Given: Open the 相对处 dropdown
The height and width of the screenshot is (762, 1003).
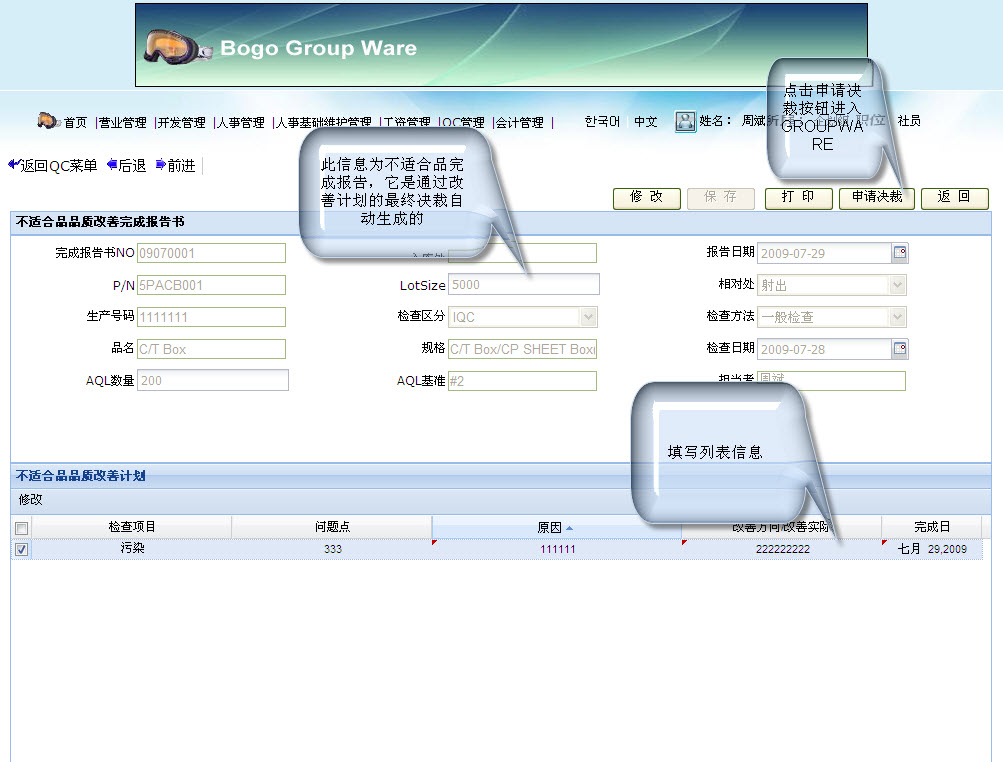Looking at the screenshot, I should (897, 285).
